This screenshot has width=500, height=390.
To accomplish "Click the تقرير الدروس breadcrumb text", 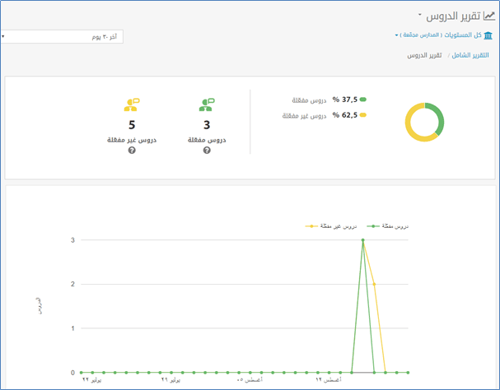I will (x=424, y=55).
